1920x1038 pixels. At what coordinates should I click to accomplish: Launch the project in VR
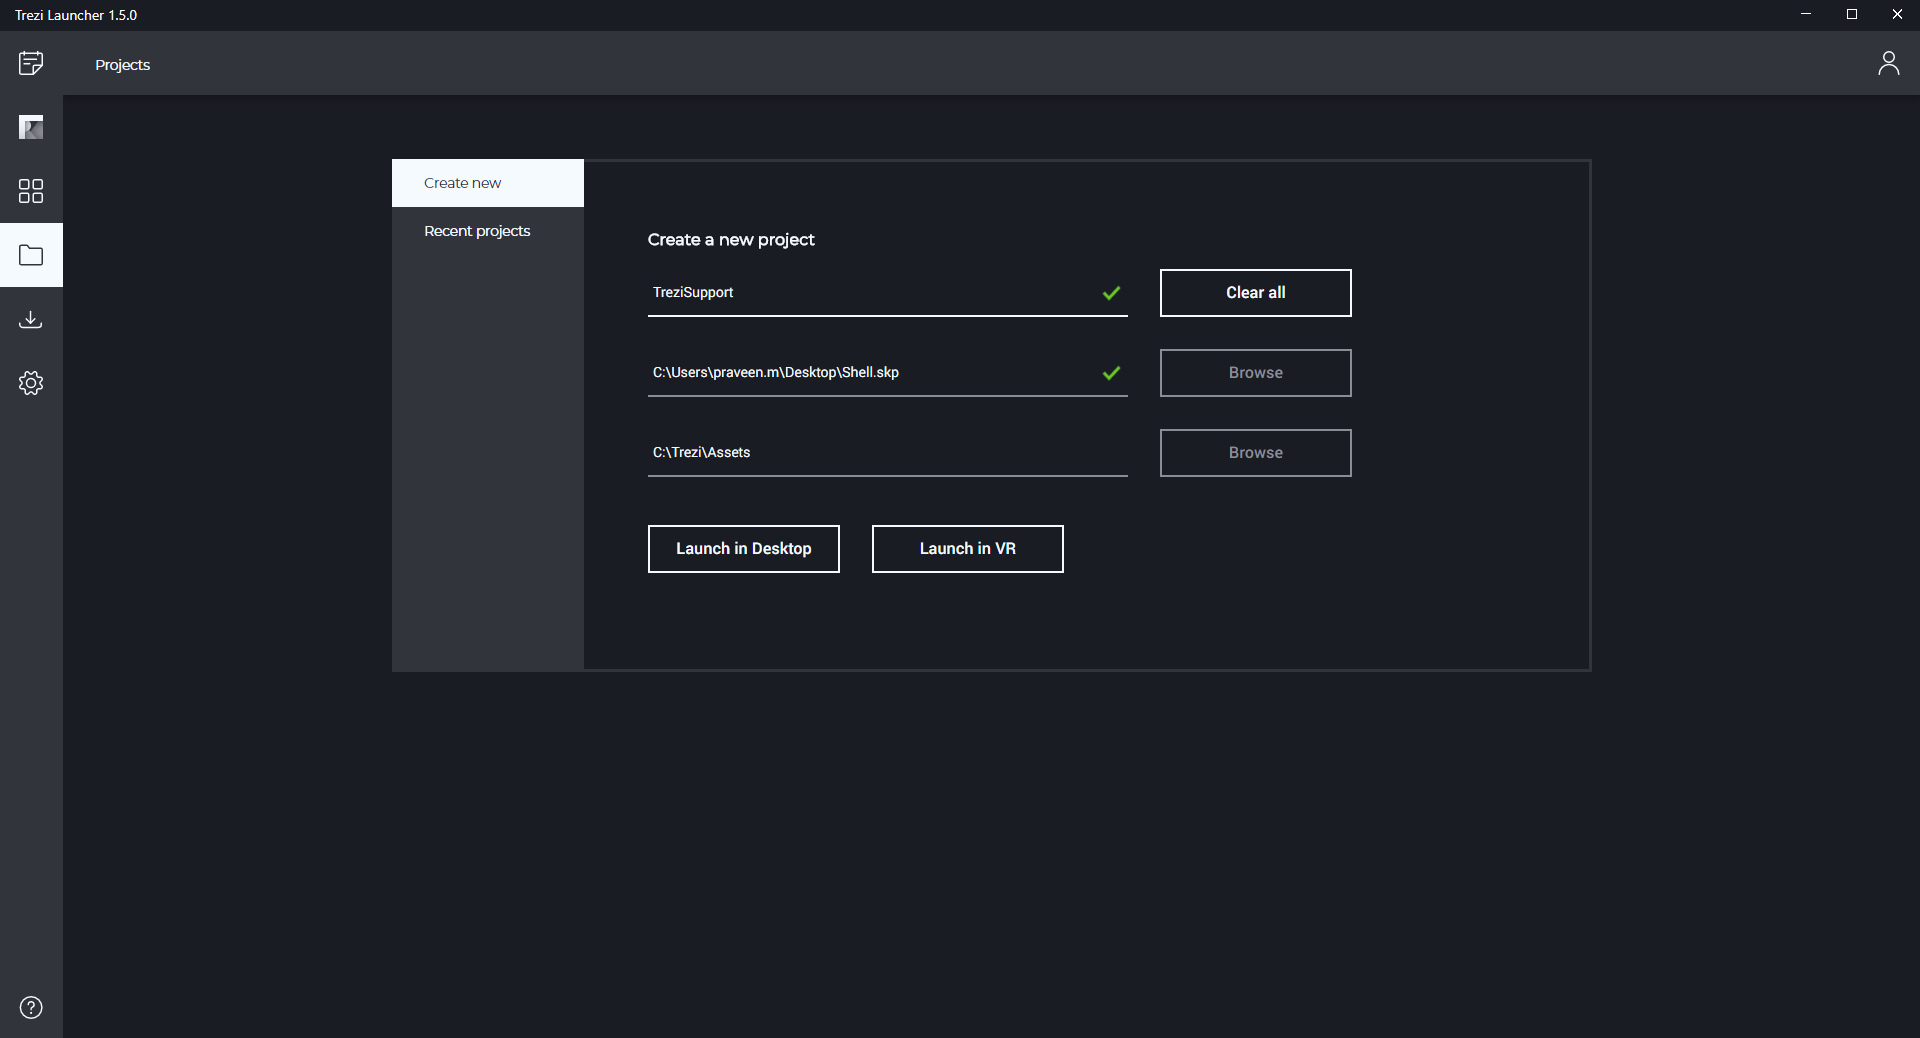point(968,549)
